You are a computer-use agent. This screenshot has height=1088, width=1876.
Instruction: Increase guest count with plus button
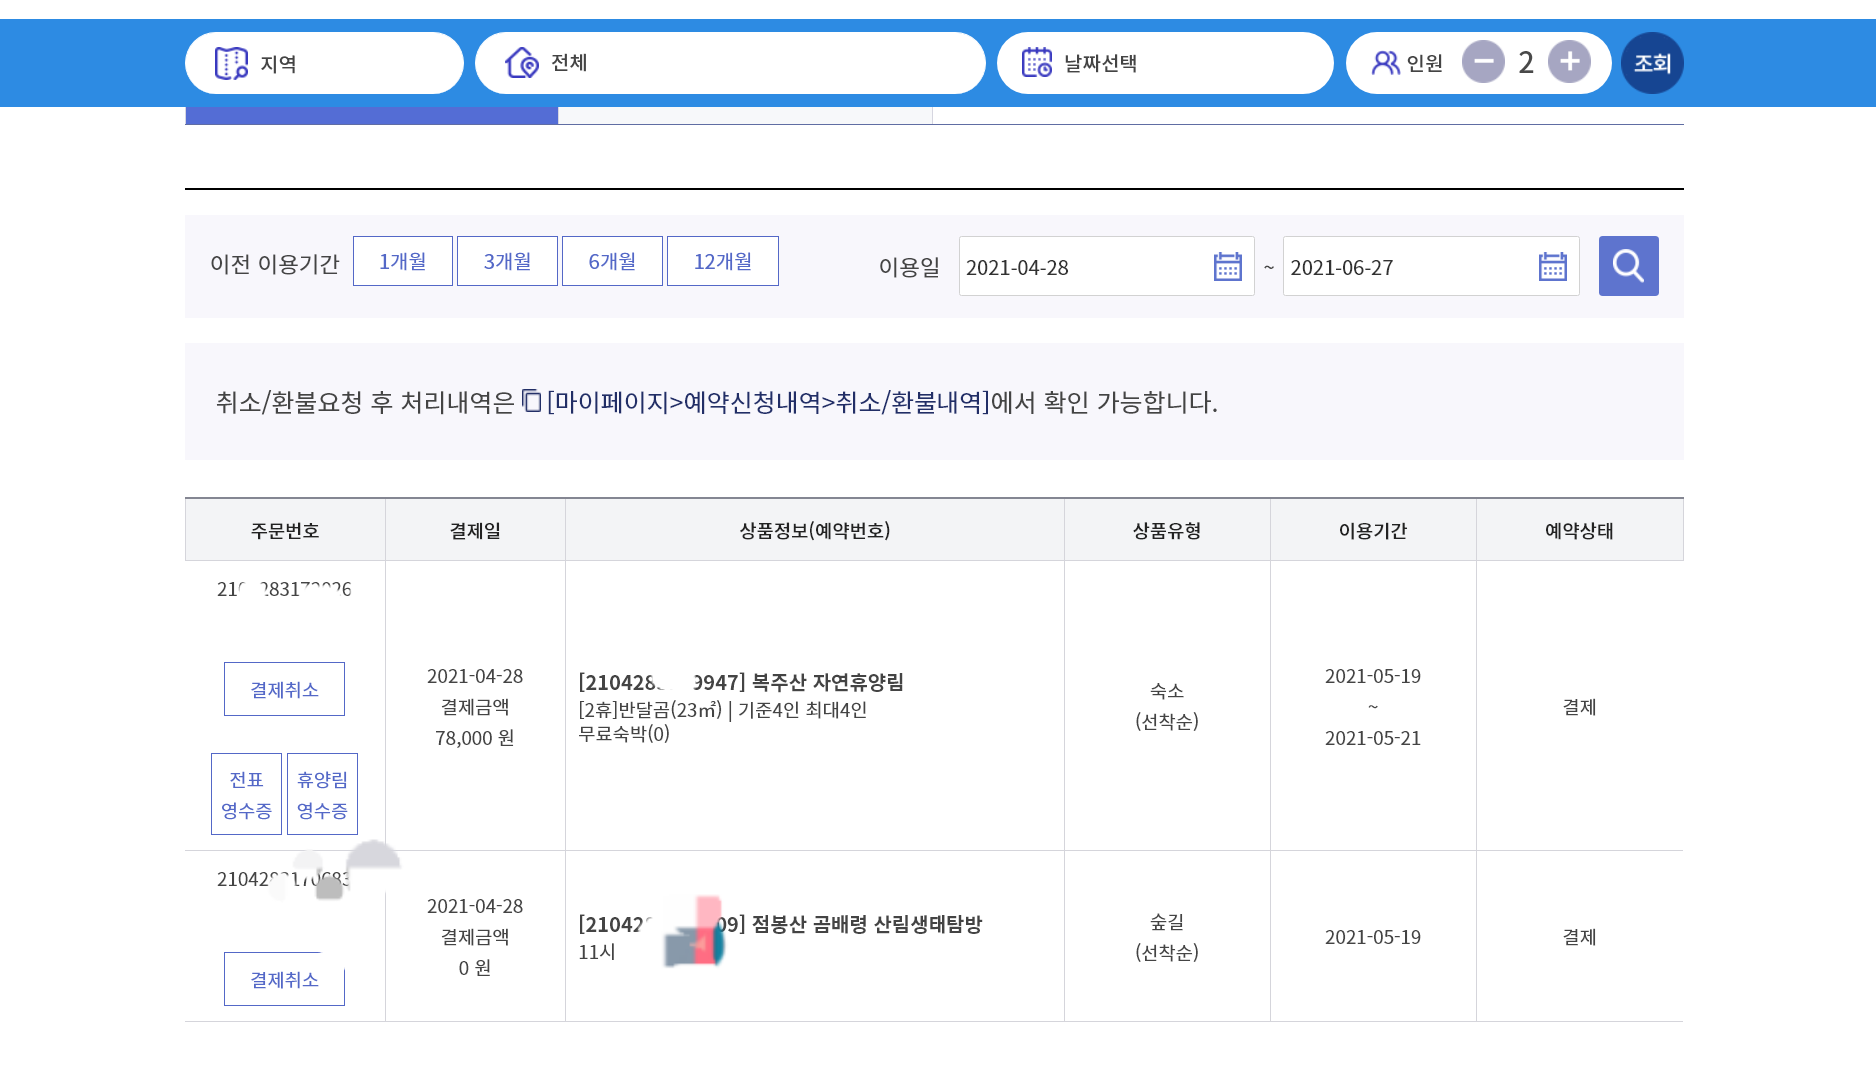pos(1569,62)
